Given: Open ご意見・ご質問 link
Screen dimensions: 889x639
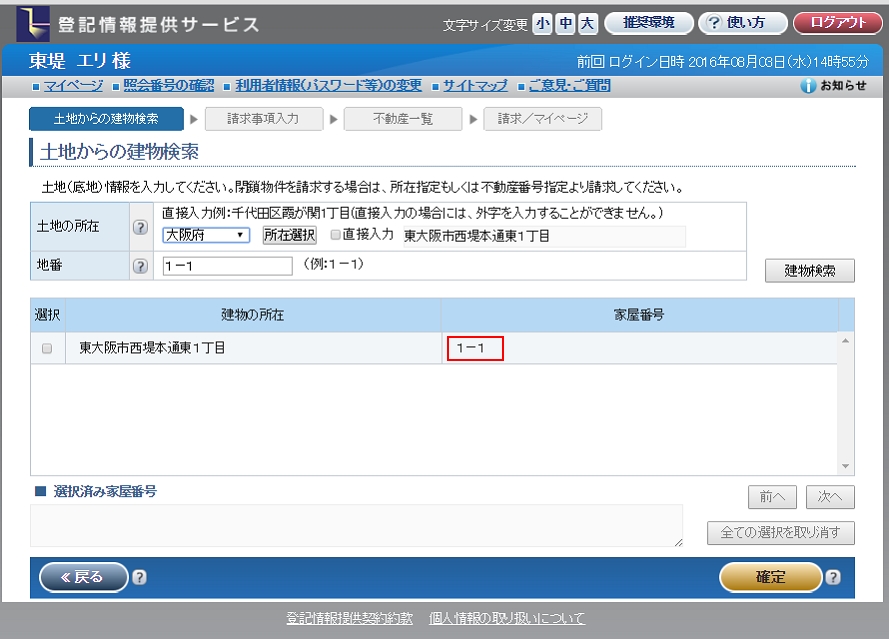Looking at the screenshot, I should [569, 86].
